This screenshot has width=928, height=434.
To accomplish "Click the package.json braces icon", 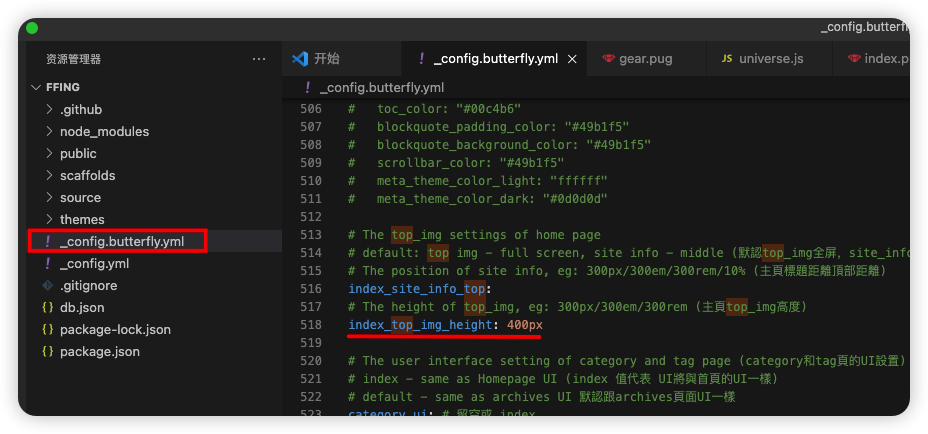I will click(47, 352).
